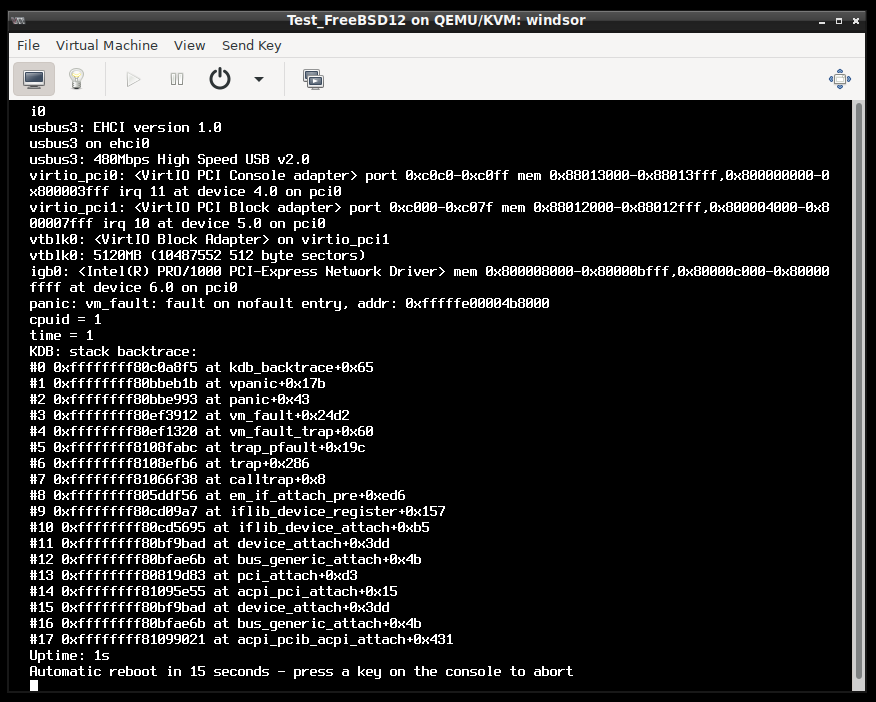876x702 pixels.
Task: Click backtrace line #8 em_if_attach_pre+0xed6
Action: 217,495
